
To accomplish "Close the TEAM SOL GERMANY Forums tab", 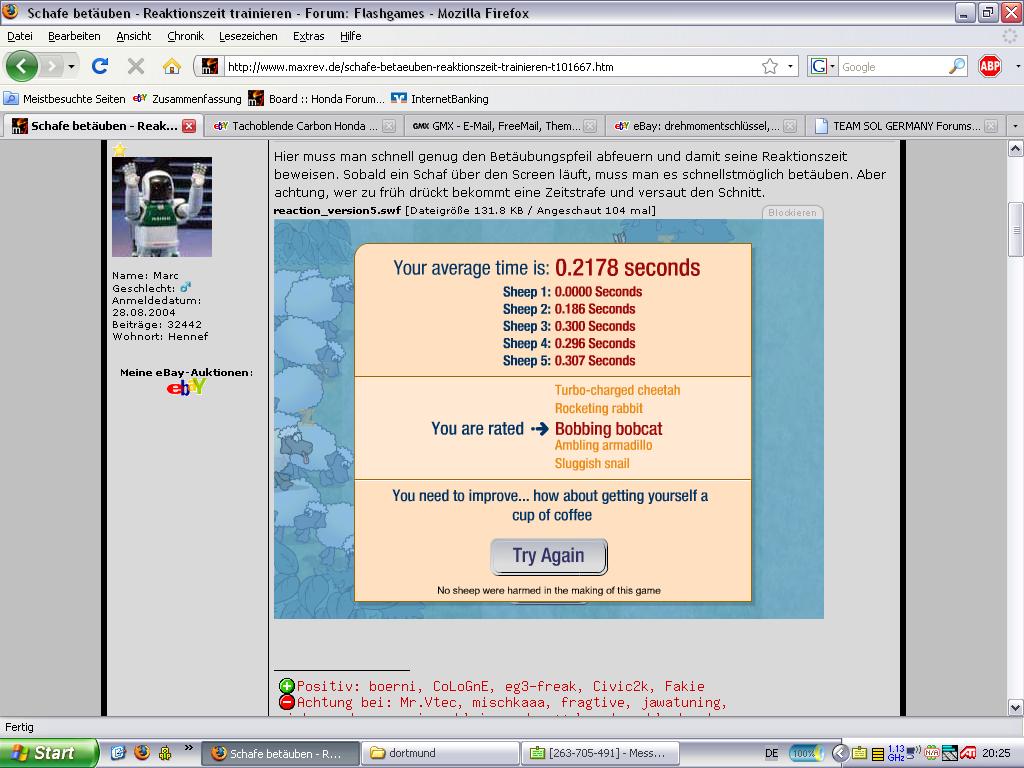I will (x=991, y=126).
